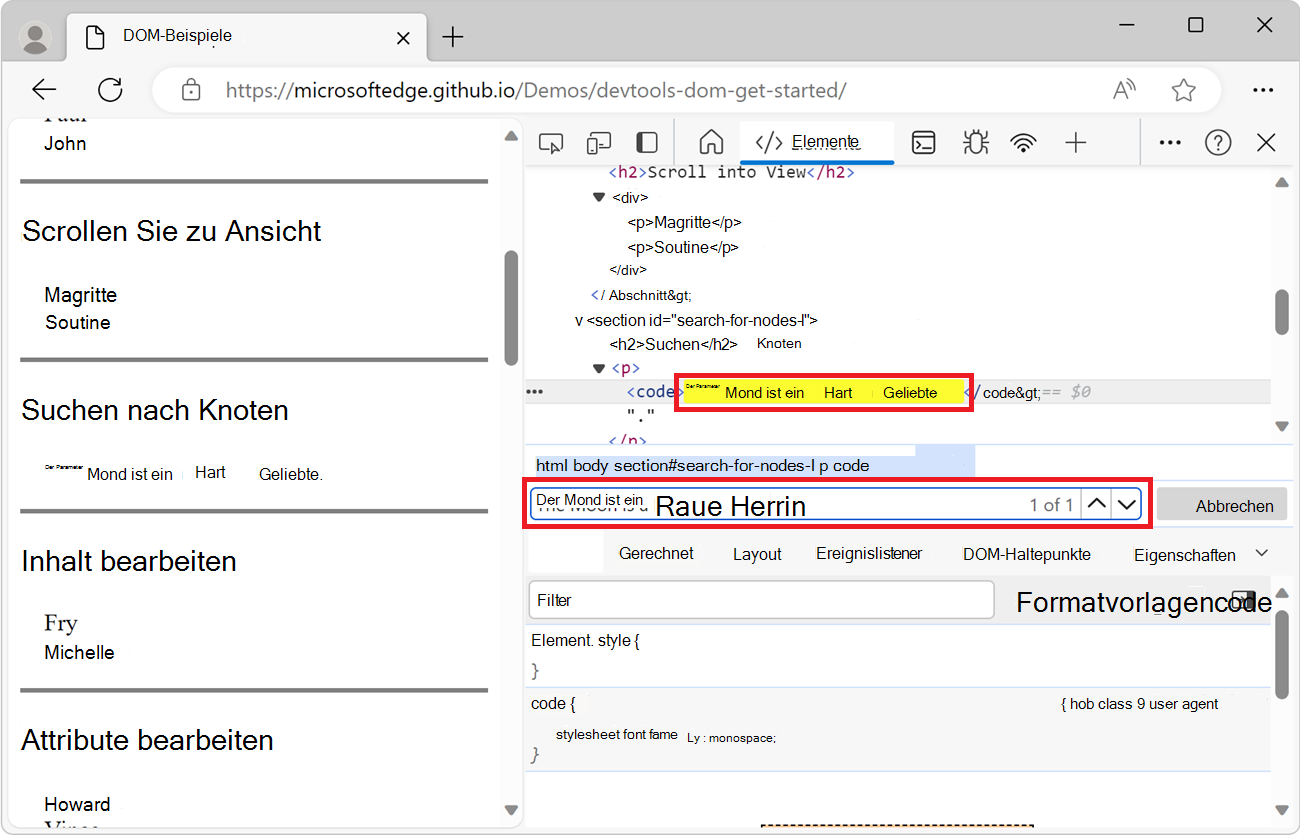
Task: Switch to the Elemente tab
Action: pos(817,142)
